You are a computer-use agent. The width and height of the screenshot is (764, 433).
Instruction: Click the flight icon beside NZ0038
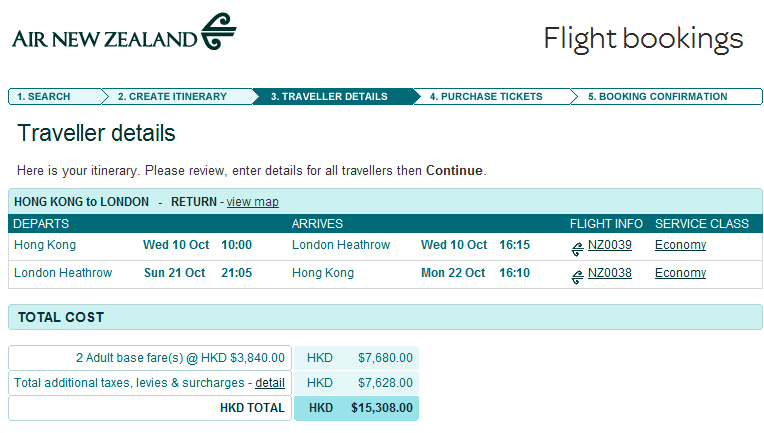coord(577,276)
